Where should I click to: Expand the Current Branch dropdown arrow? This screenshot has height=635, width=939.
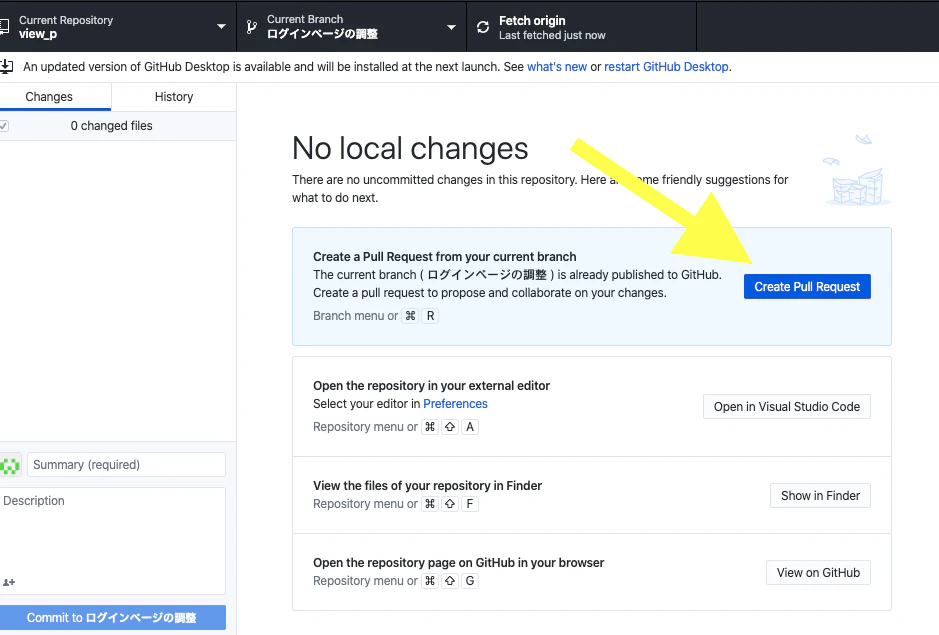coord(452,27)
